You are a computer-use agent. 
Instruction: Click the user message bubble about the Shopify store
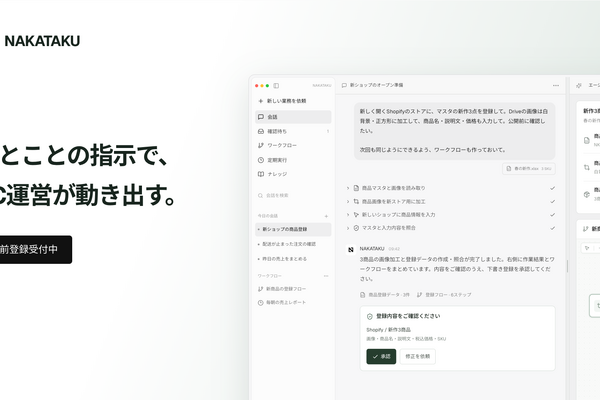(455, 131)
